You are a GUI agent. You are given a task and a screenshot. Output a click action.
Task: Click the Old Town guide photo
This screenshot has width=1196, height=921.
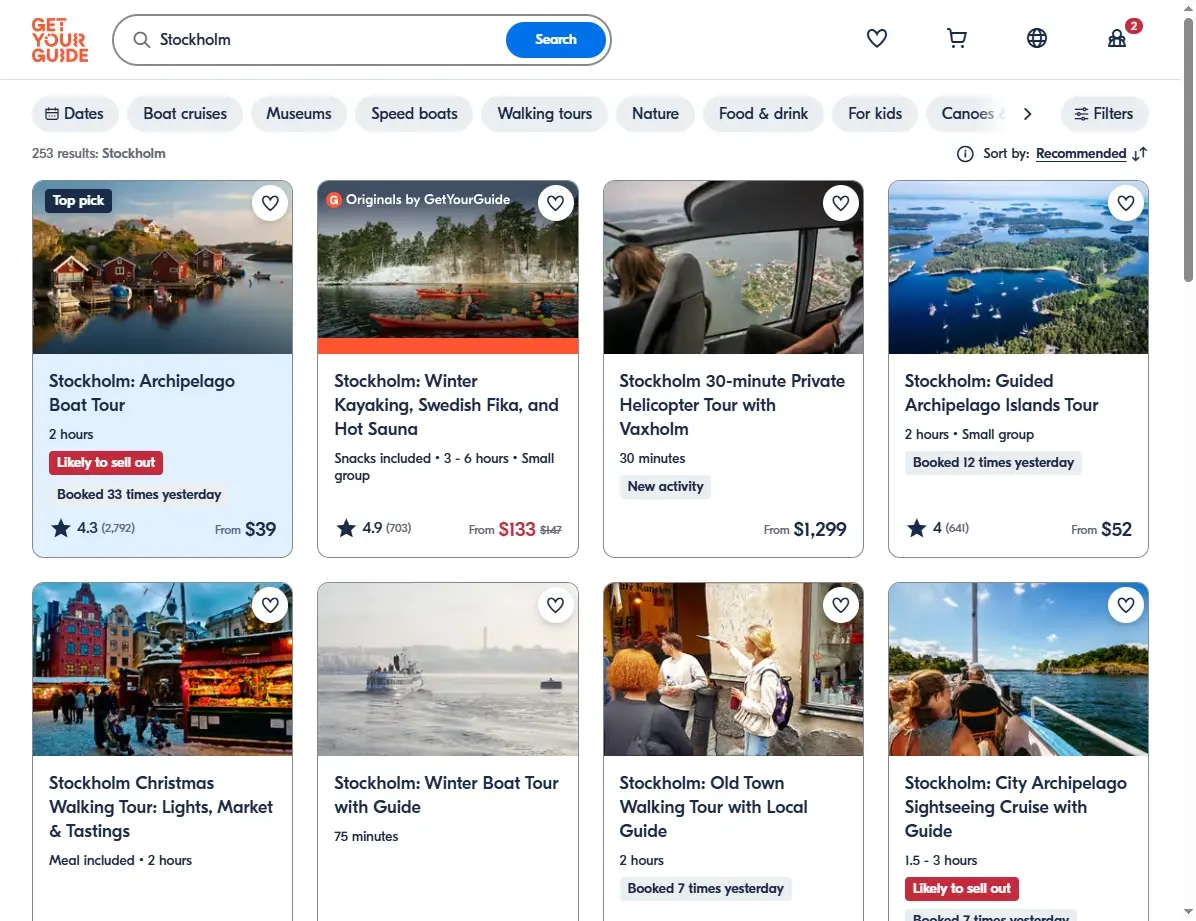[x=733, y=669]
